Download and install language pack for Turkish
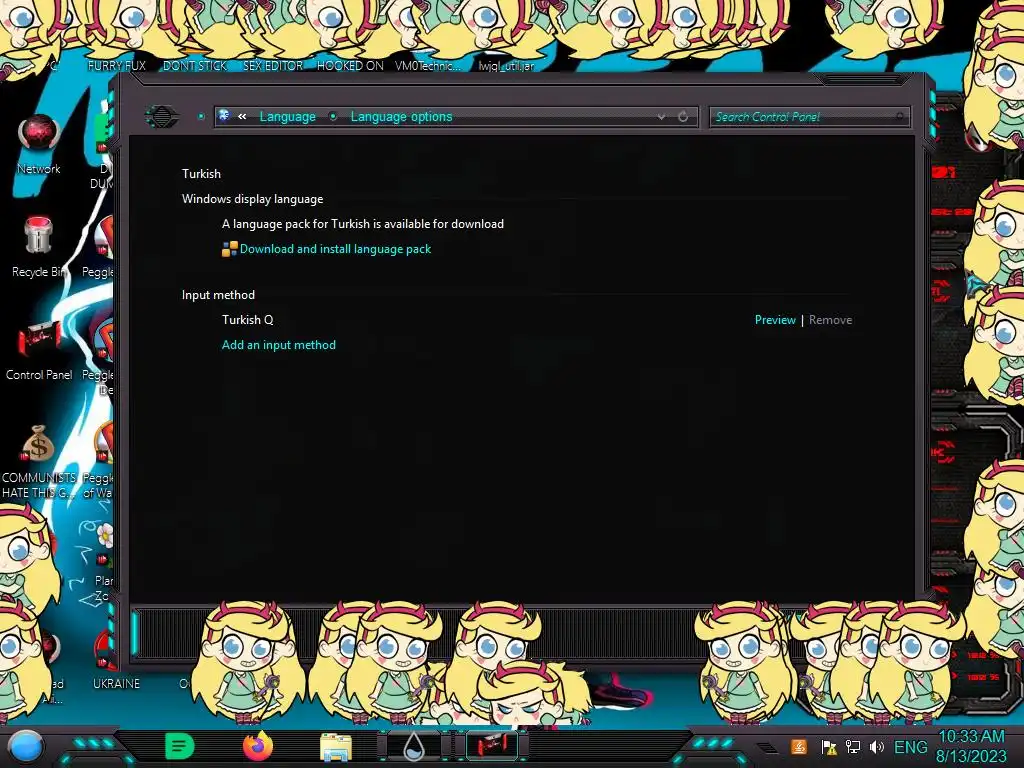Viewport: 1024px width, 768px height. [x=335, y=249]
